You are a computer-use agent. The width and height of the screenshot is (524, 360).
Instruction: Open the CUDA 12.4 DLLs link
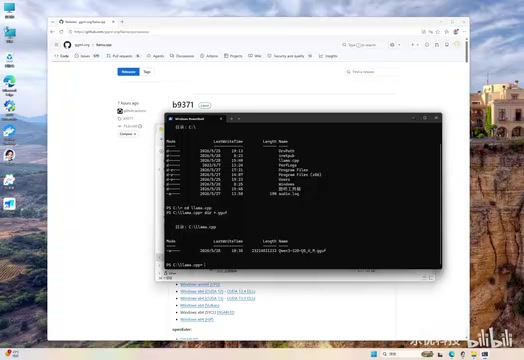(241, 291)
